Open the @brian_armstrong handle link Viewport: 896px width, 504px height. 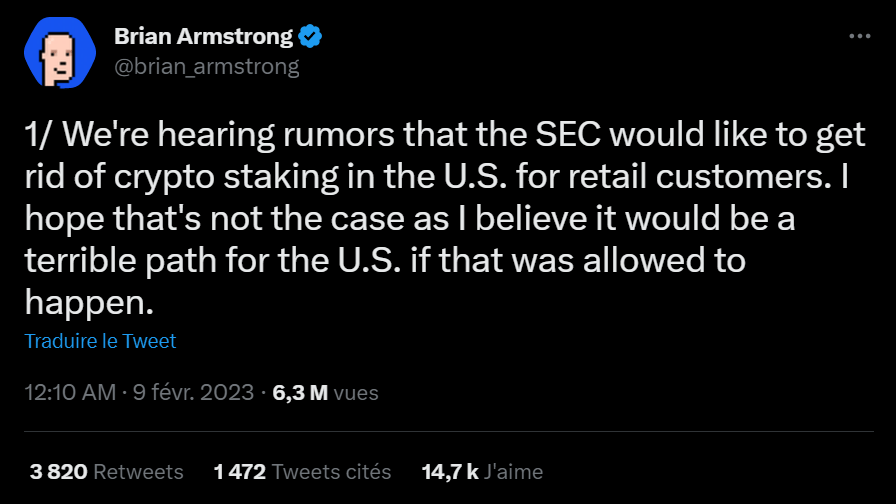[x=207, y=66]
